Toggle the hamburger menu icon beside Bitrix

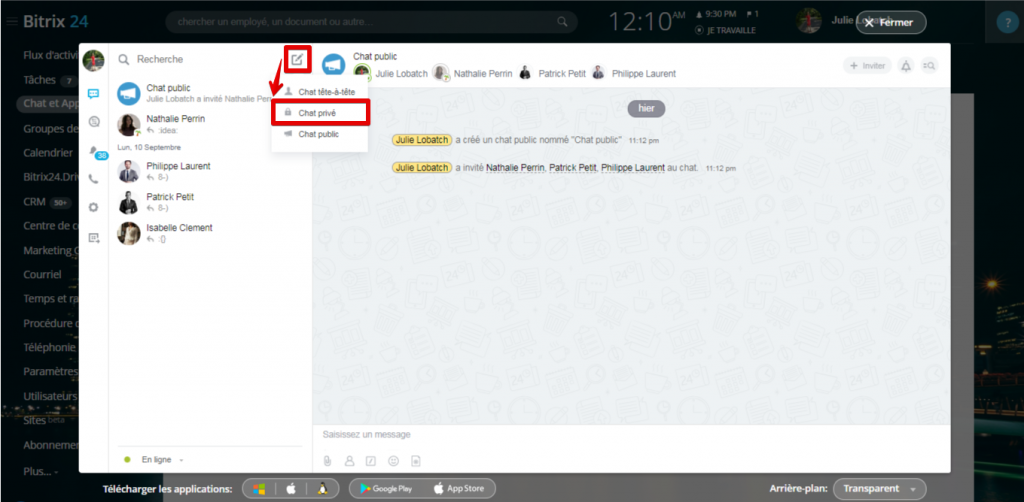[12, 22]
